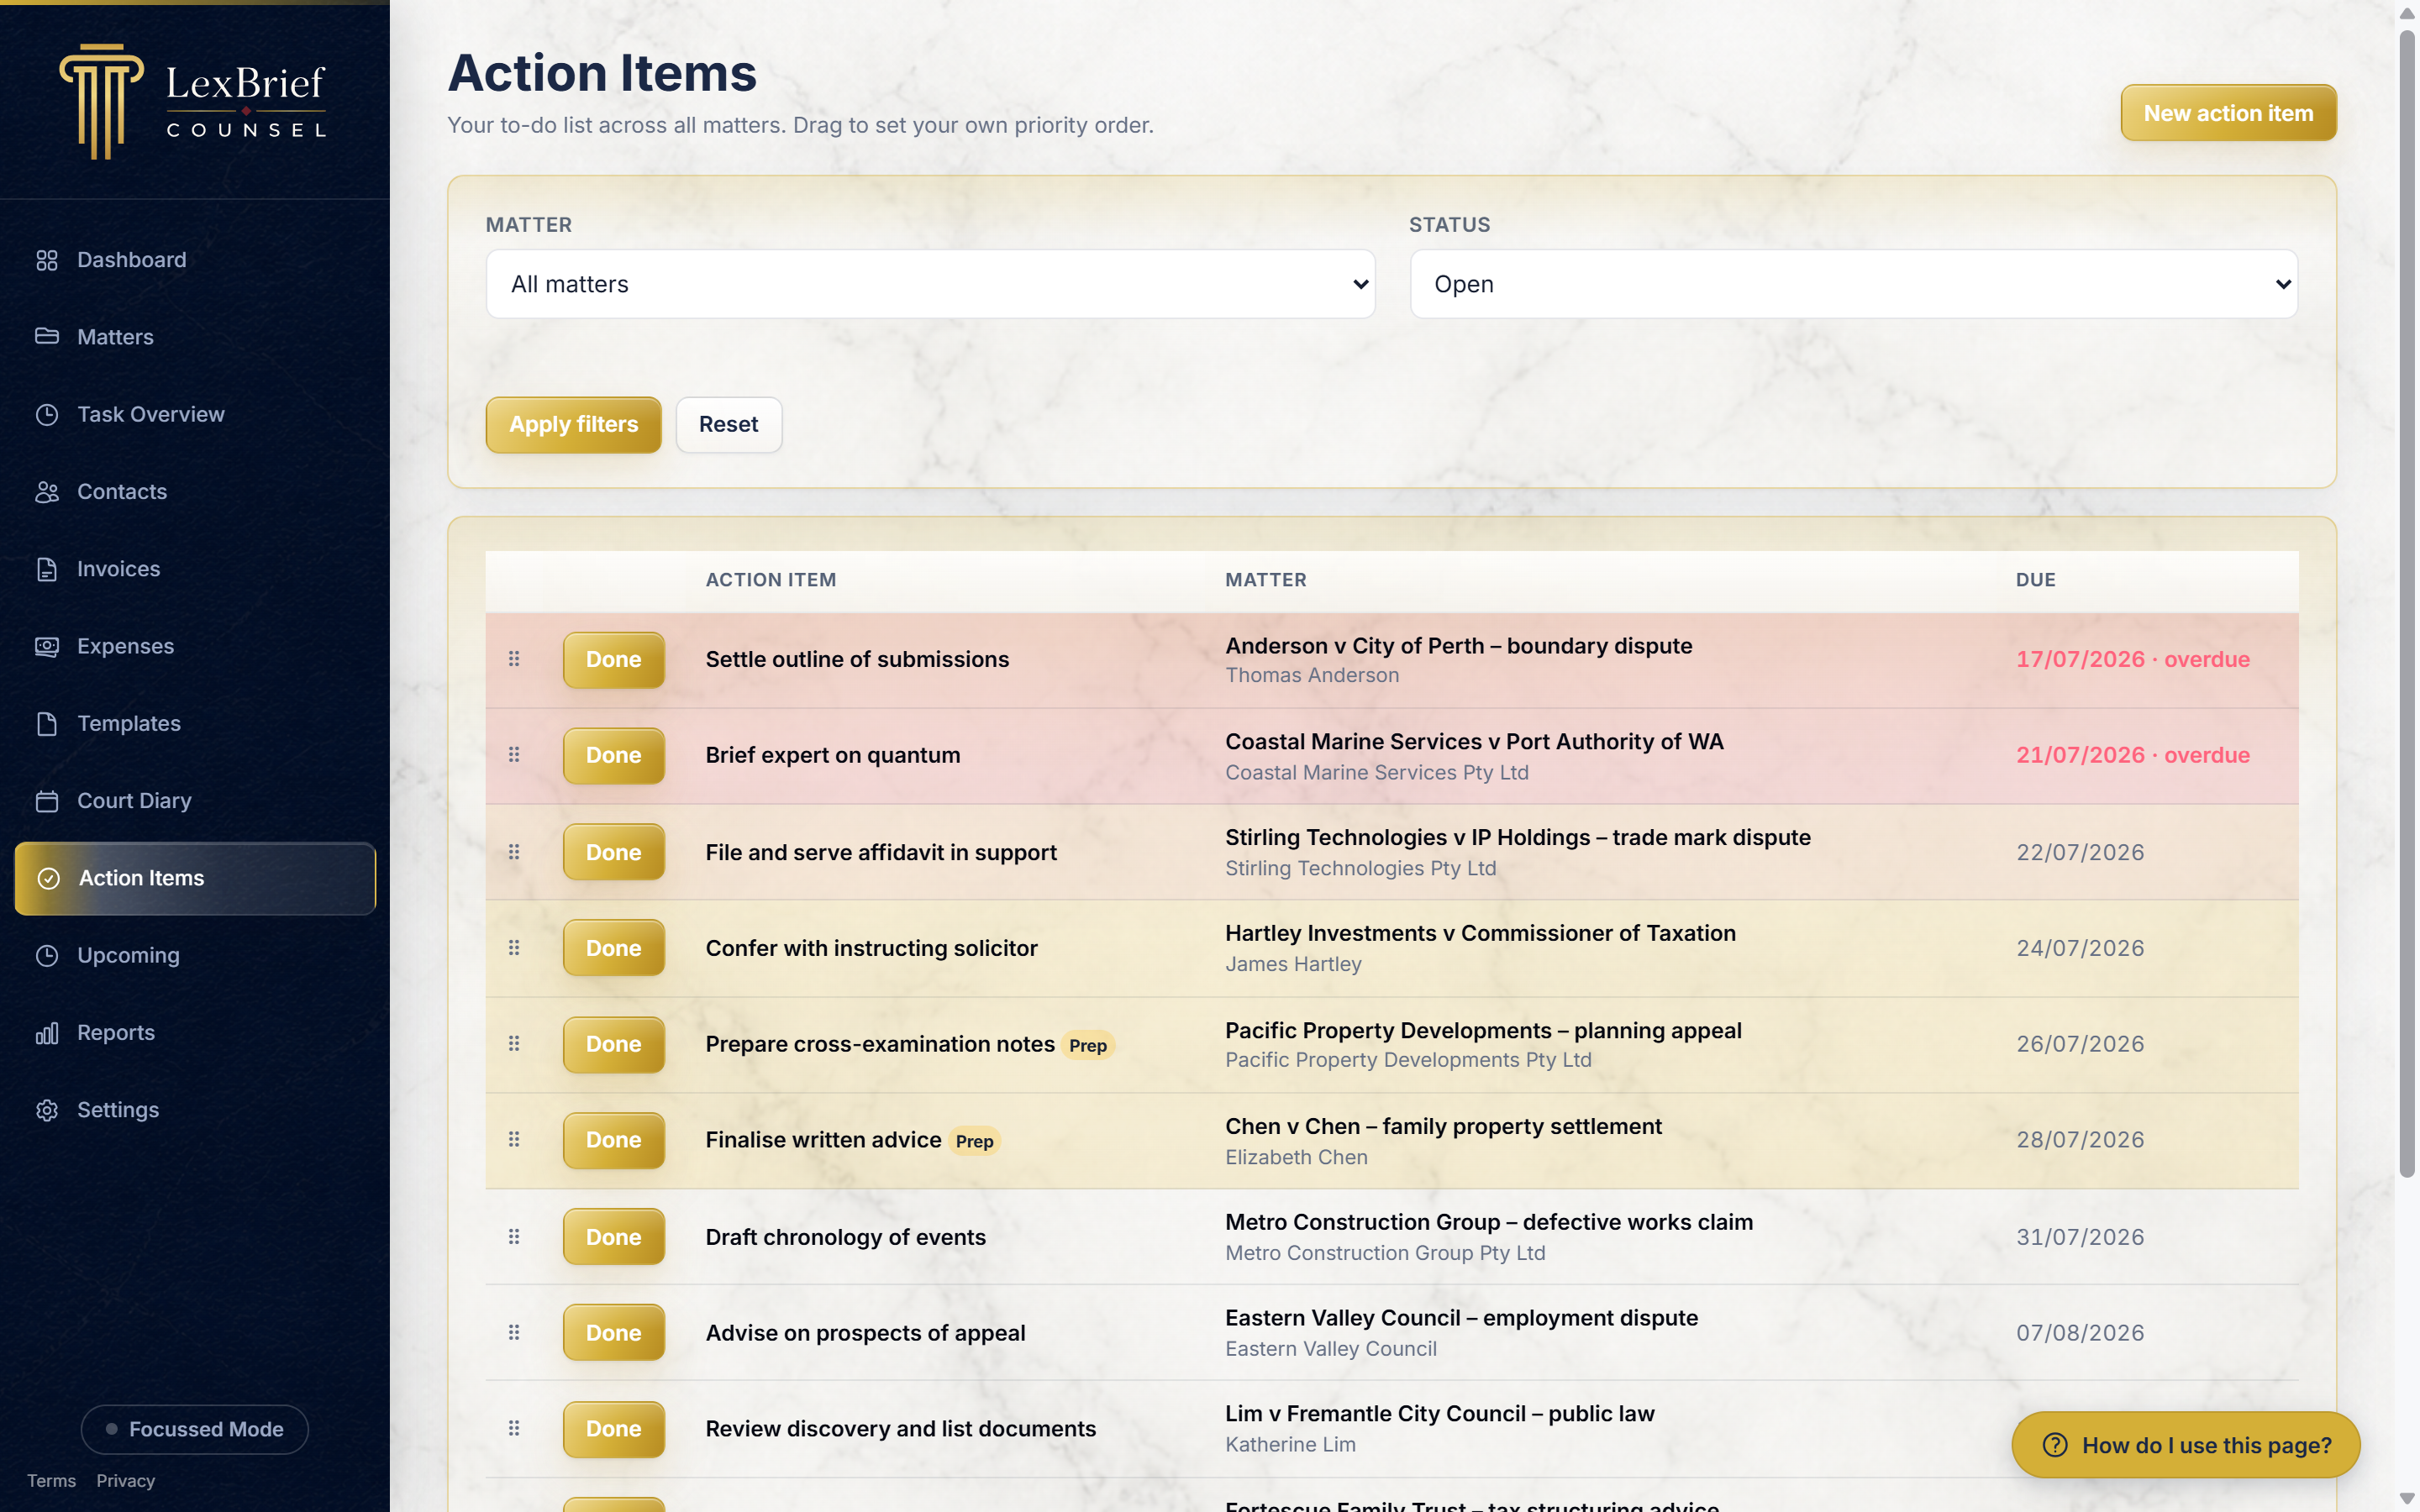Click the Invoices document icon

(47, 569)
